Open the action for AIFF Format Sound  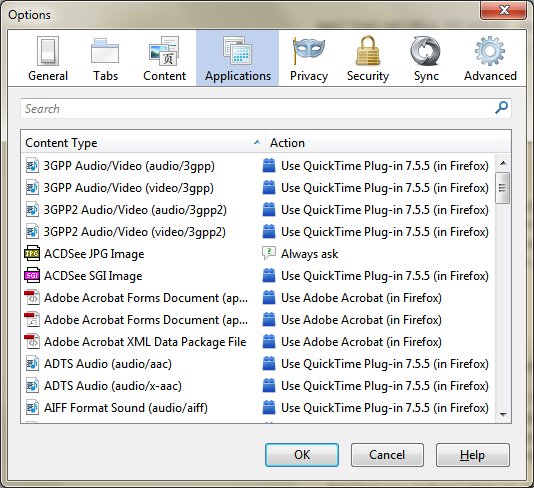tap(385, 408)
